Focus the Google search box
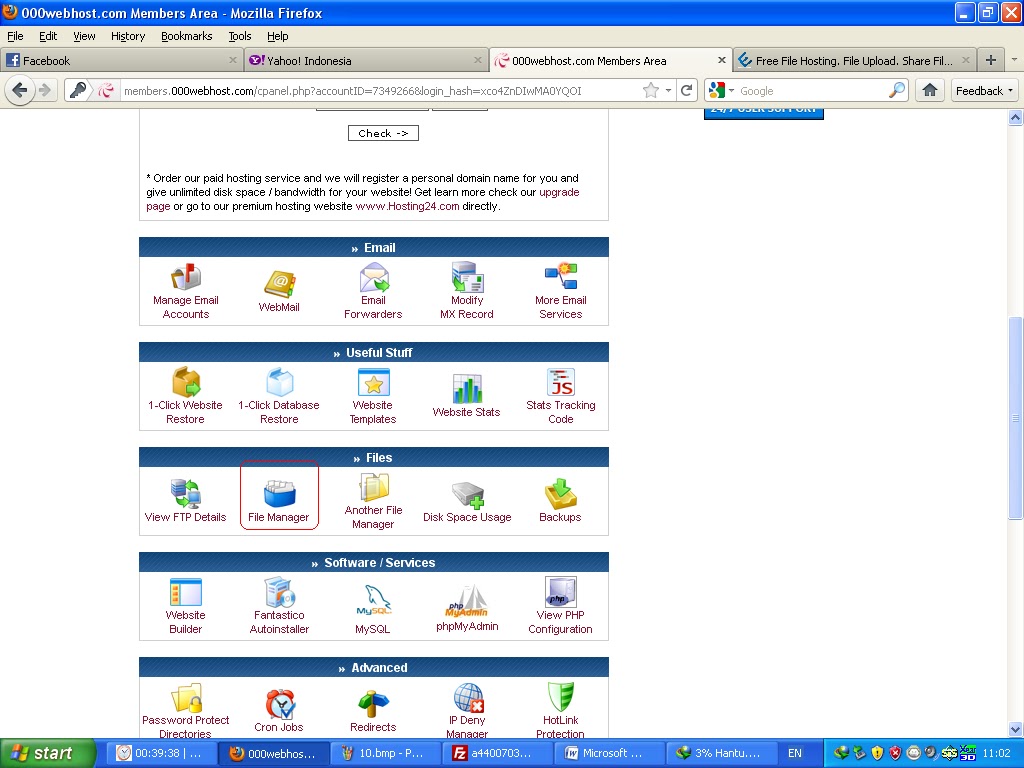This screenshot has height=768, width=1024. 812,91
